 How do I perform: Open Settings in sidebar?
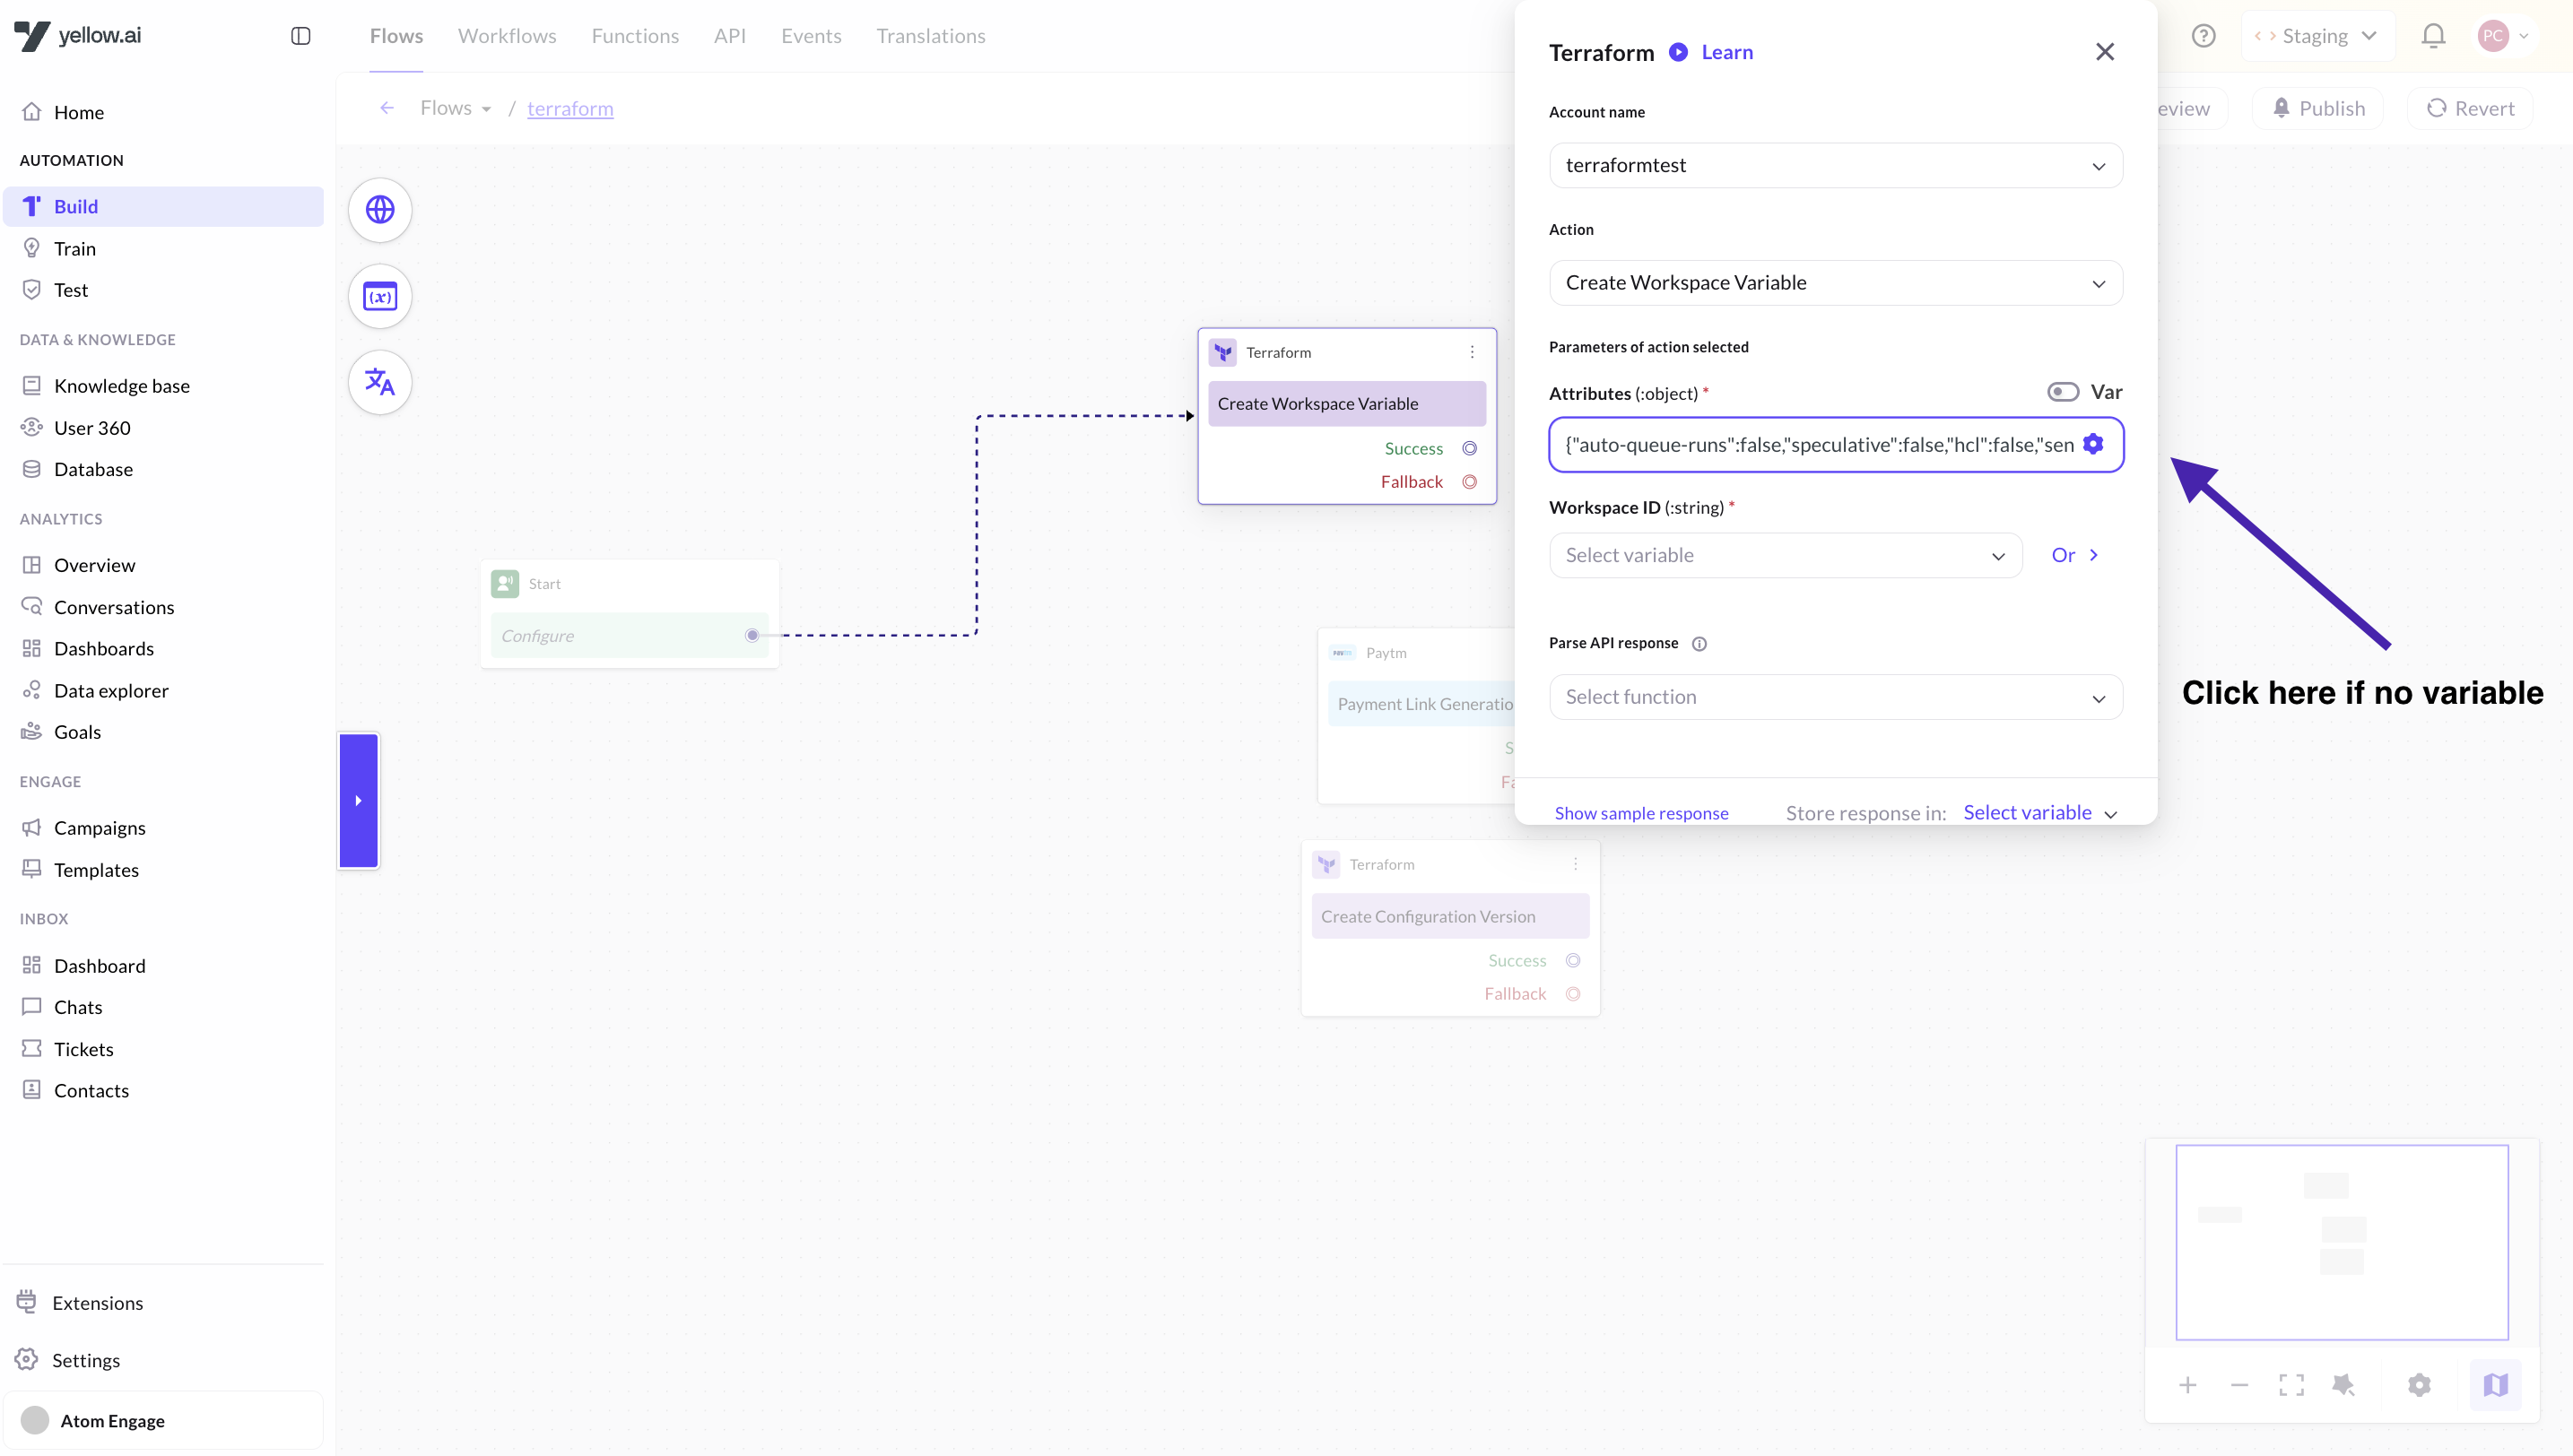(164, 1360)
